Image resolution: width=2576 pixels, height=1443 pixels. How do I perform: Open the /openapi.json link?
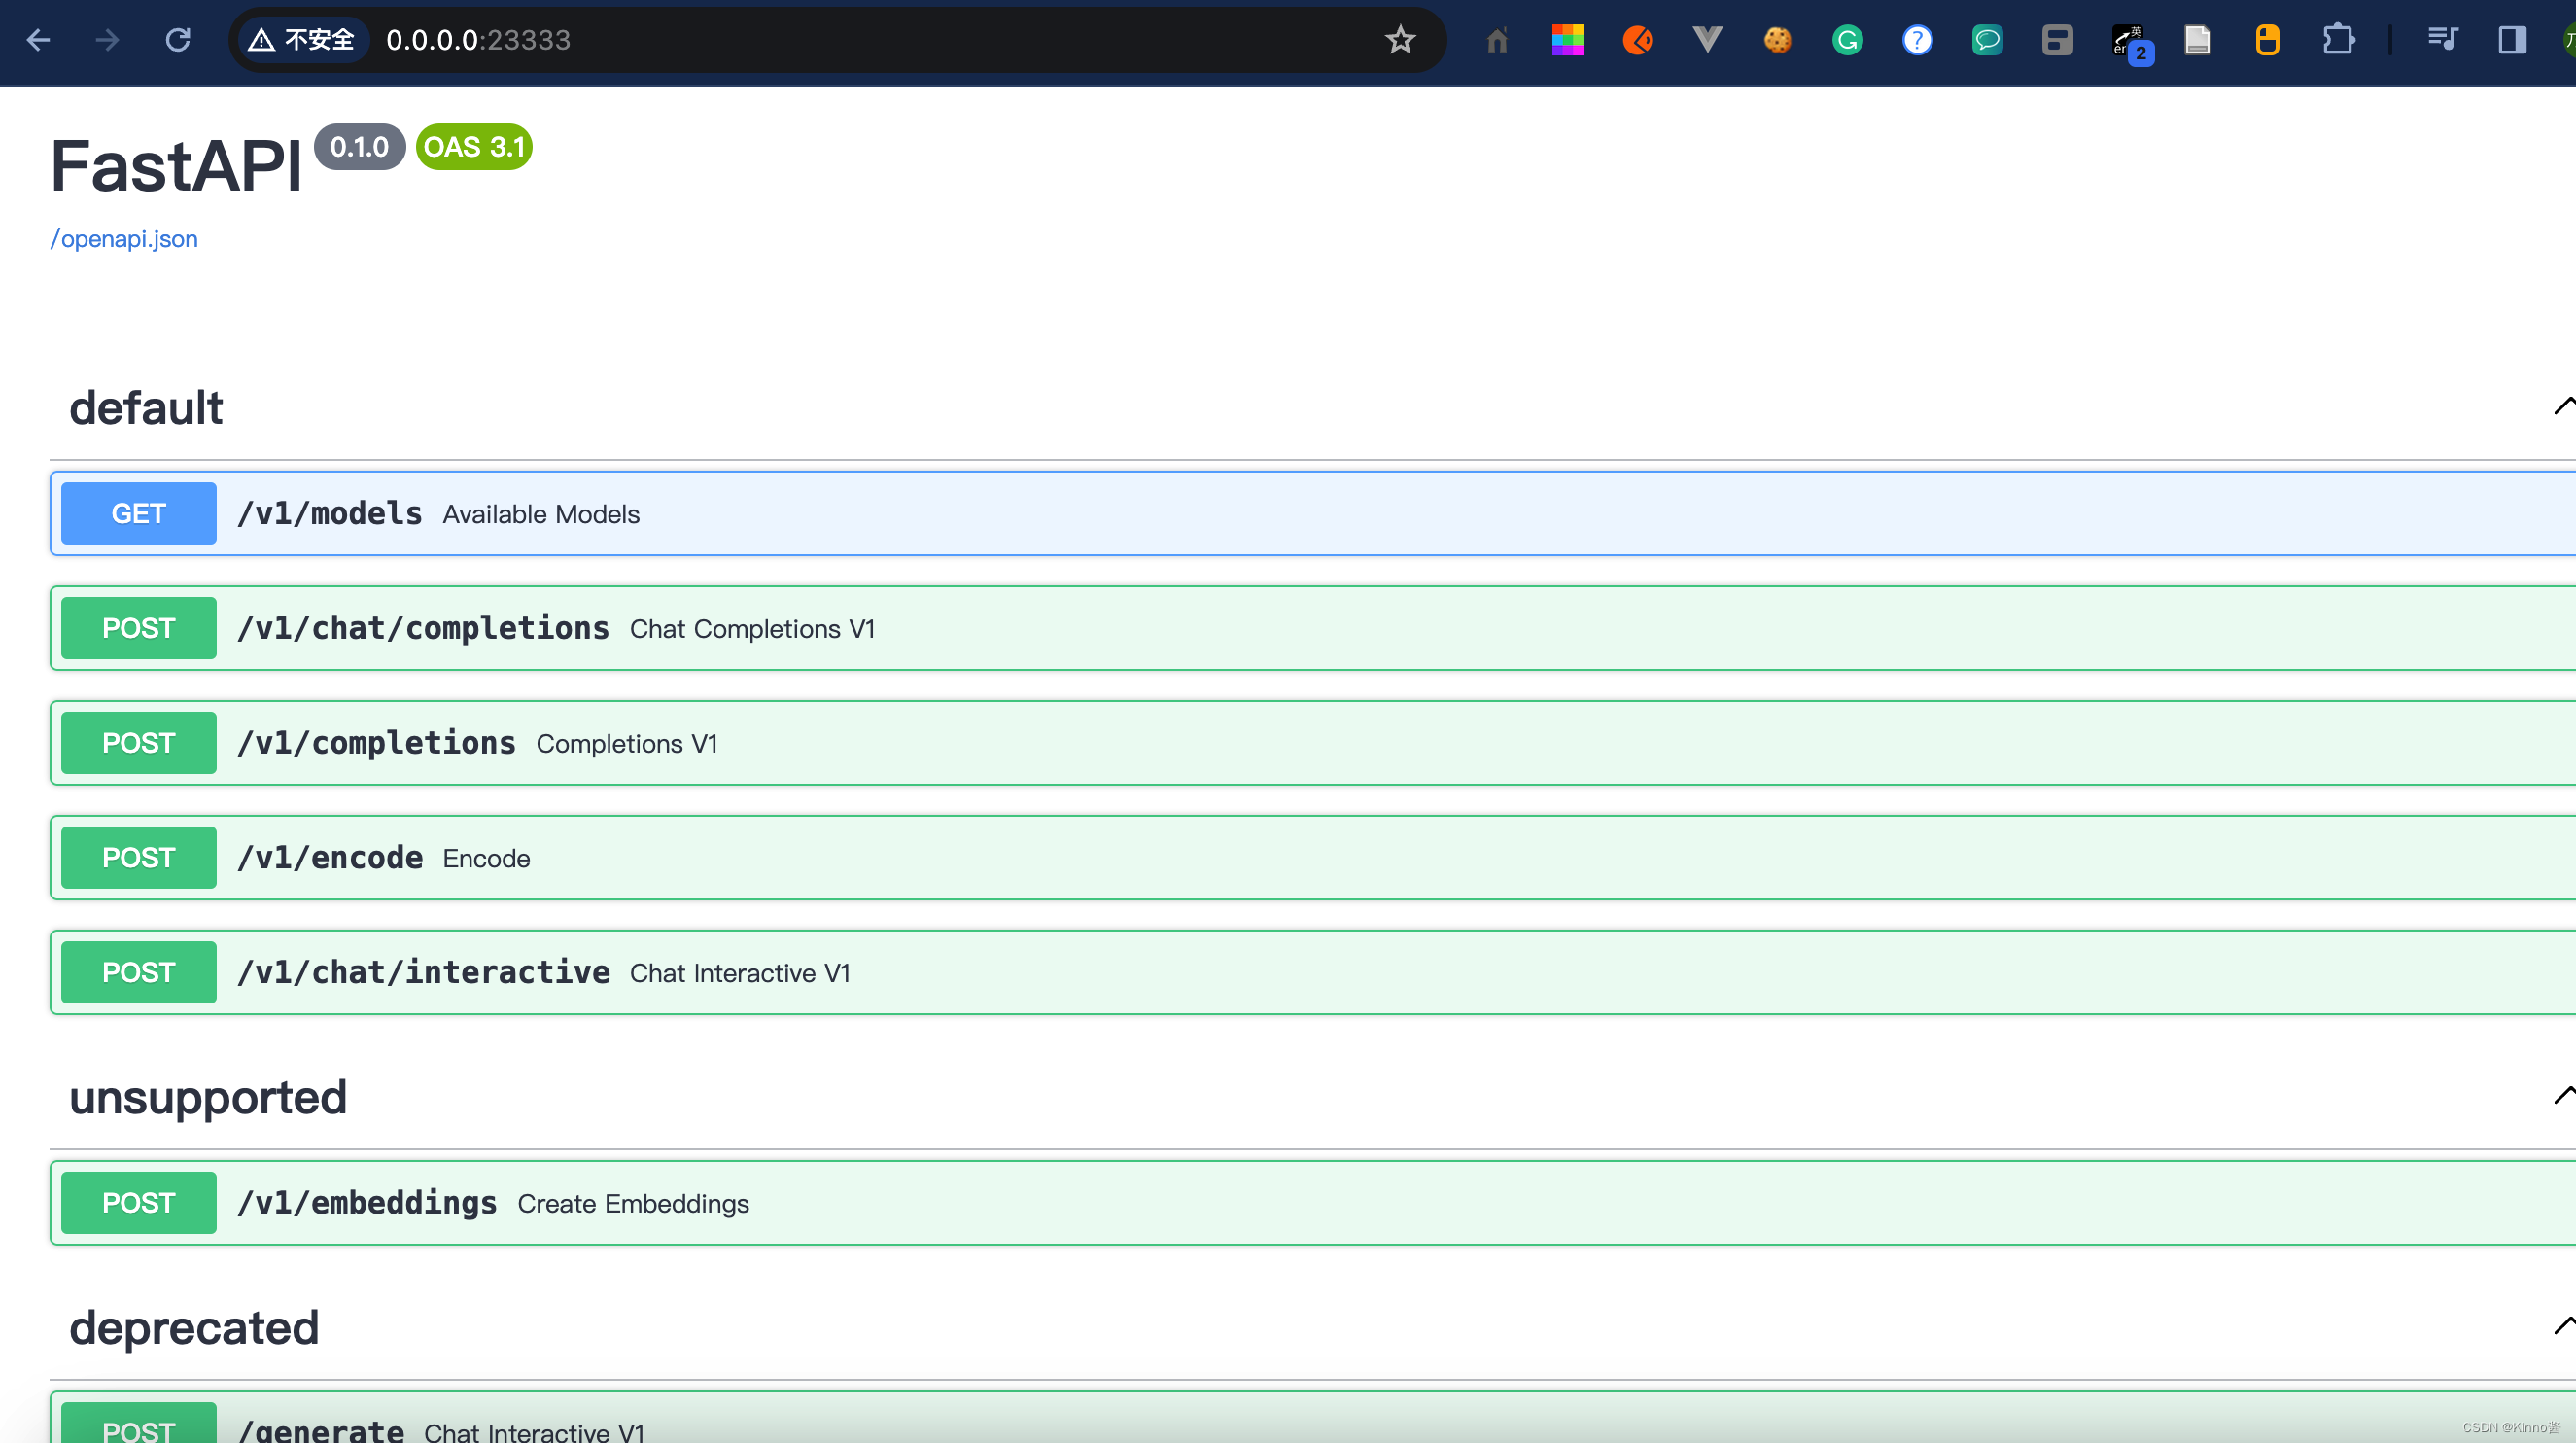point(124,239)
